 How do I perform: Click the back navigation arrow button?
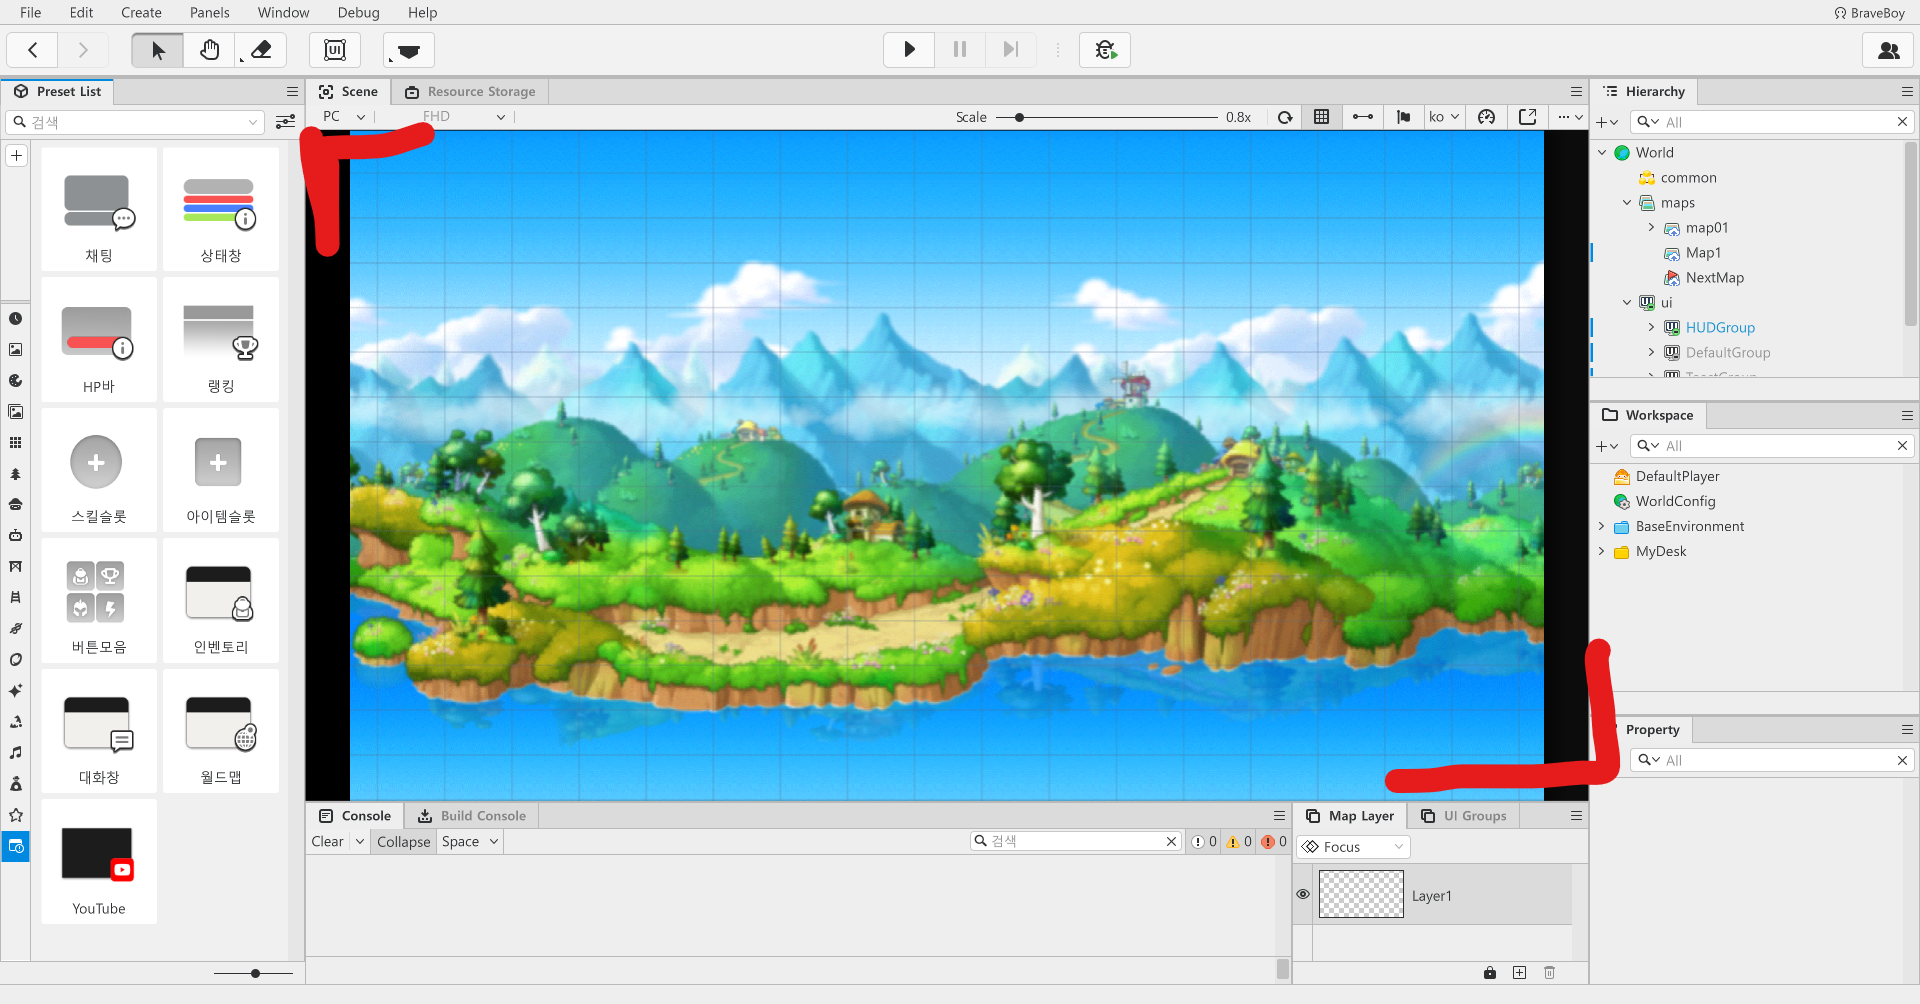(x=33, y=50)
